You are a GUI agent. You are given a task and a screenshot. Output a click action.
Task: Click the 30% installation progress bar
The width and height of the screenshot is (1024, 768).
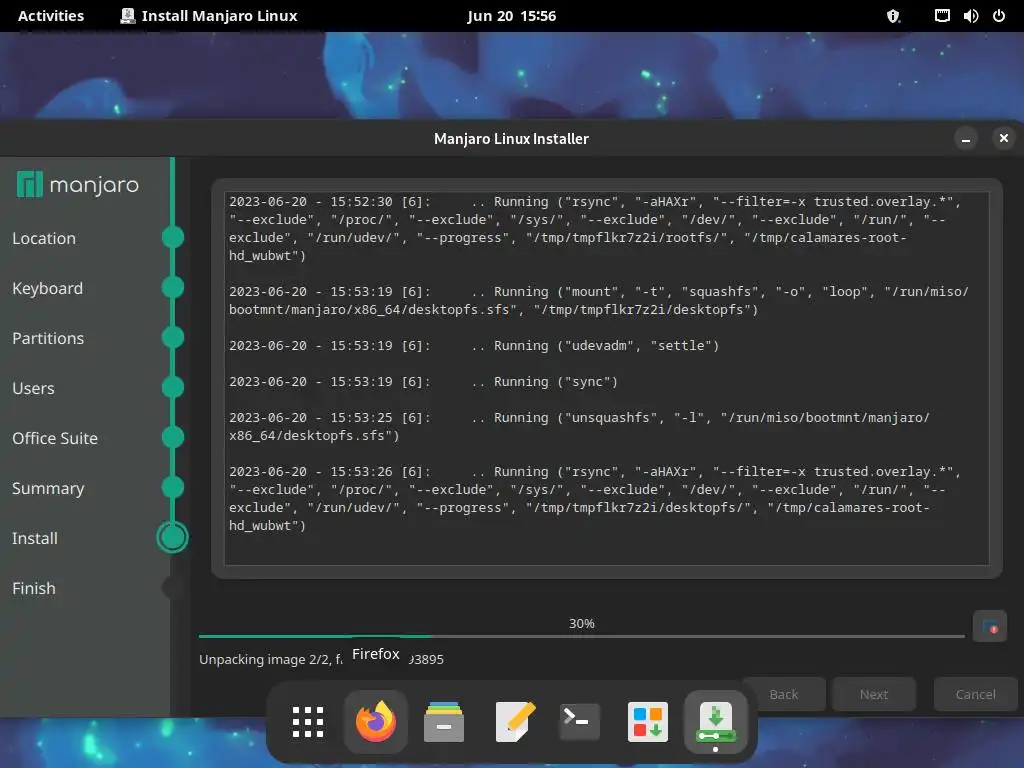[581, 635]
